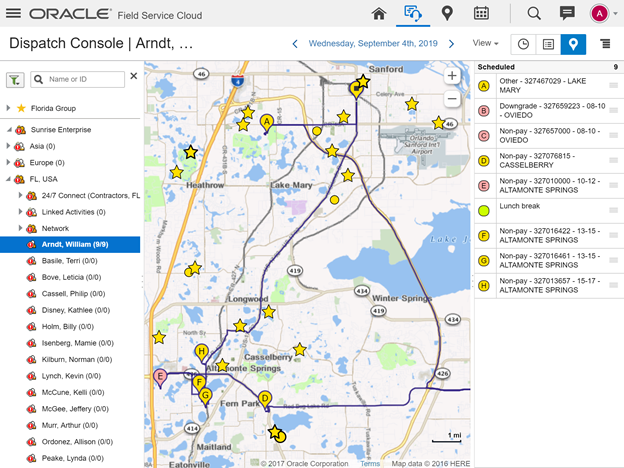Screen dimensions: 624x468
Task: Click the Scheduled list header
Action: coord(549,67)
